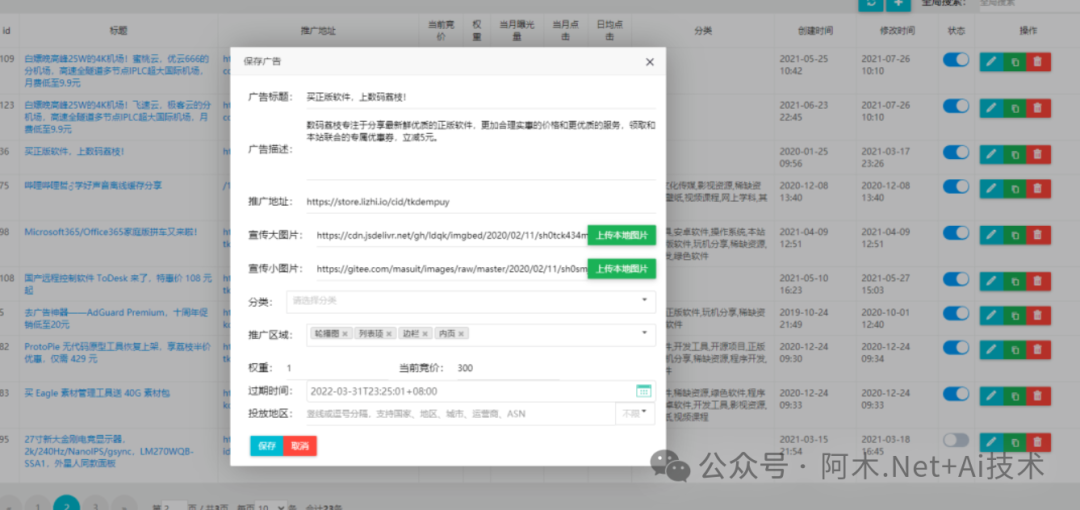Click 上传本地图片 for 宣传大图片

(621, 235)
